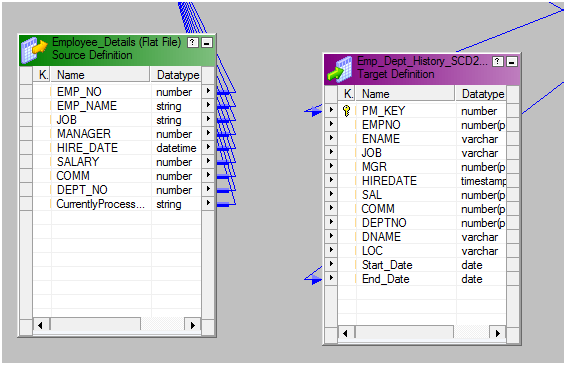Click the DEPT_NO output port arrow

click(x=208, y=189)
